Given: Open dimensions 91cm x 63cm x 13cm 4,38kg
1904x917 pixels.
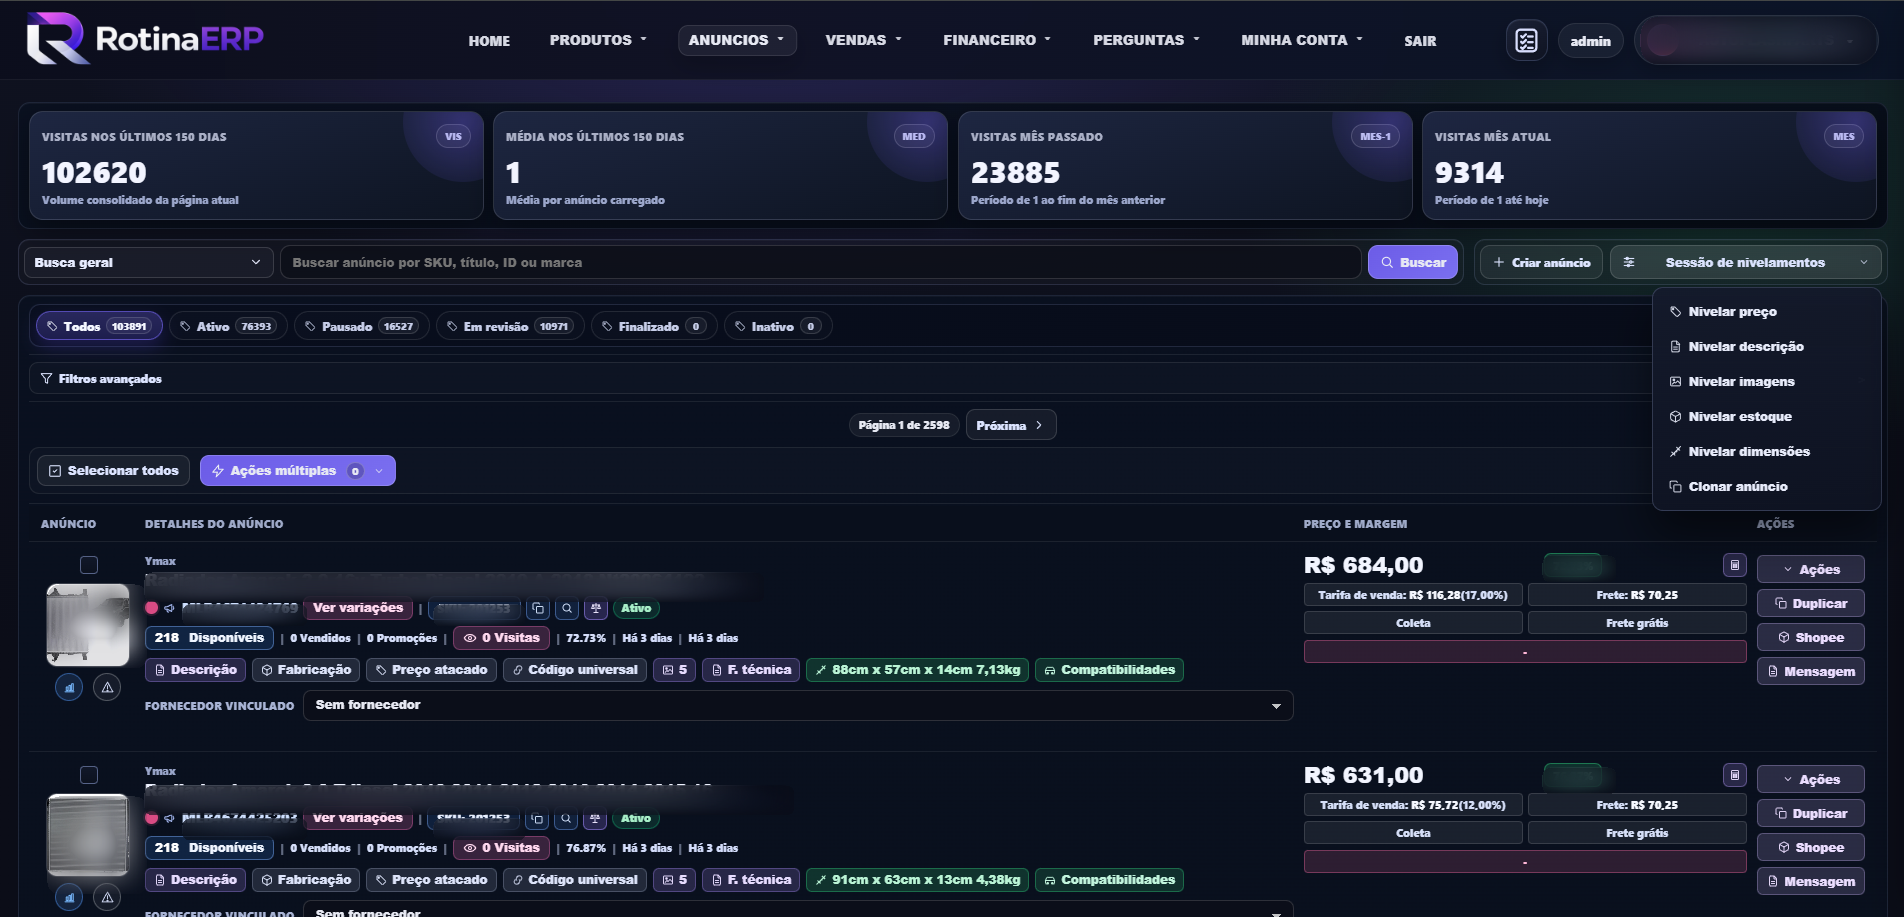Looking at the screenshot, I should (917, 880).
